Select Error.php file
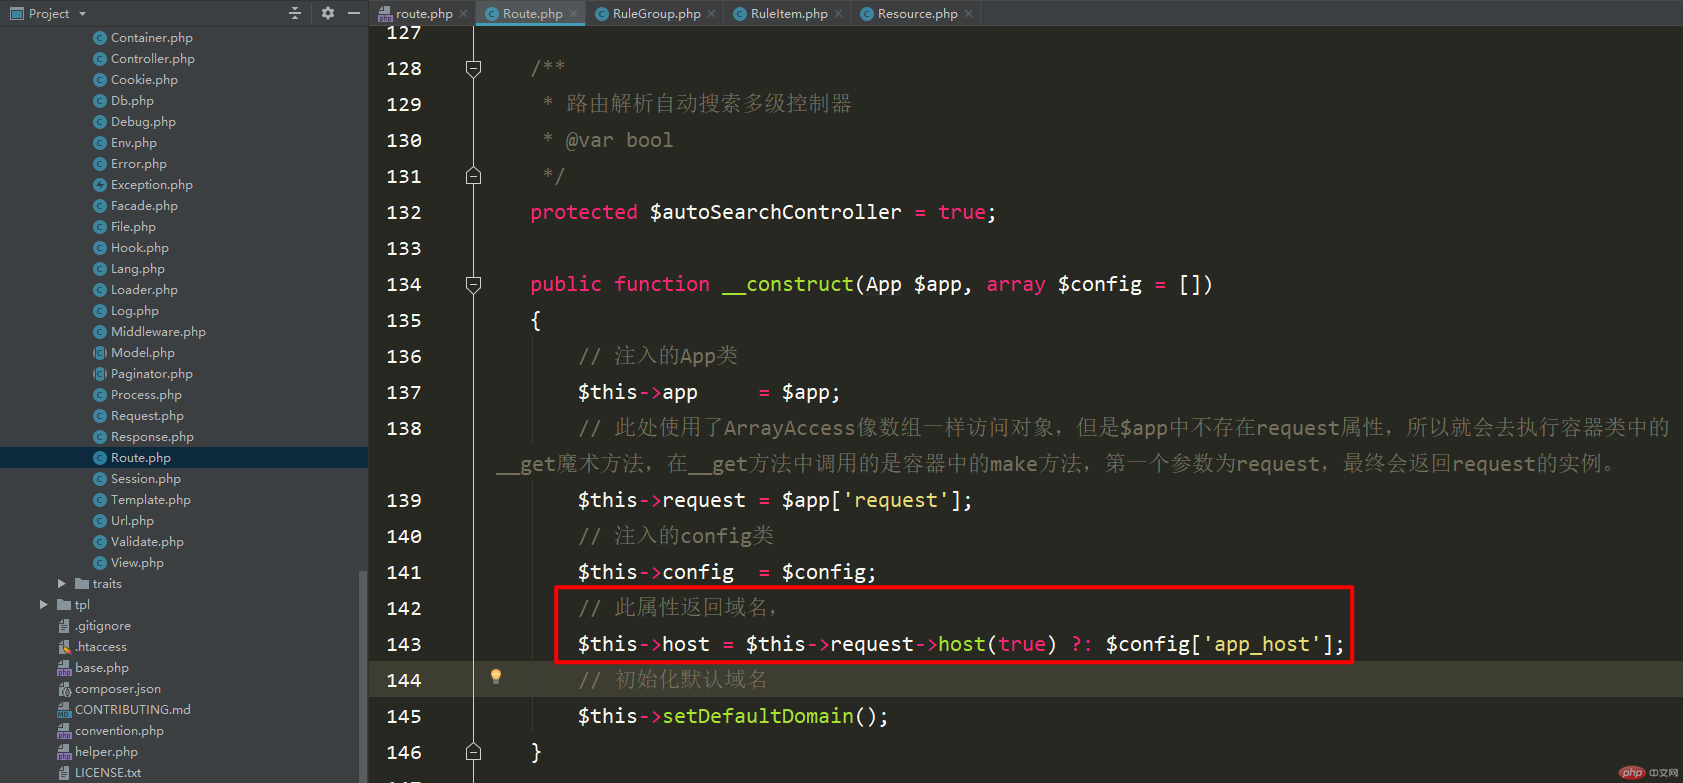Image resolution: width=1683 pixels, height=783 pixels. coord(138,164)
